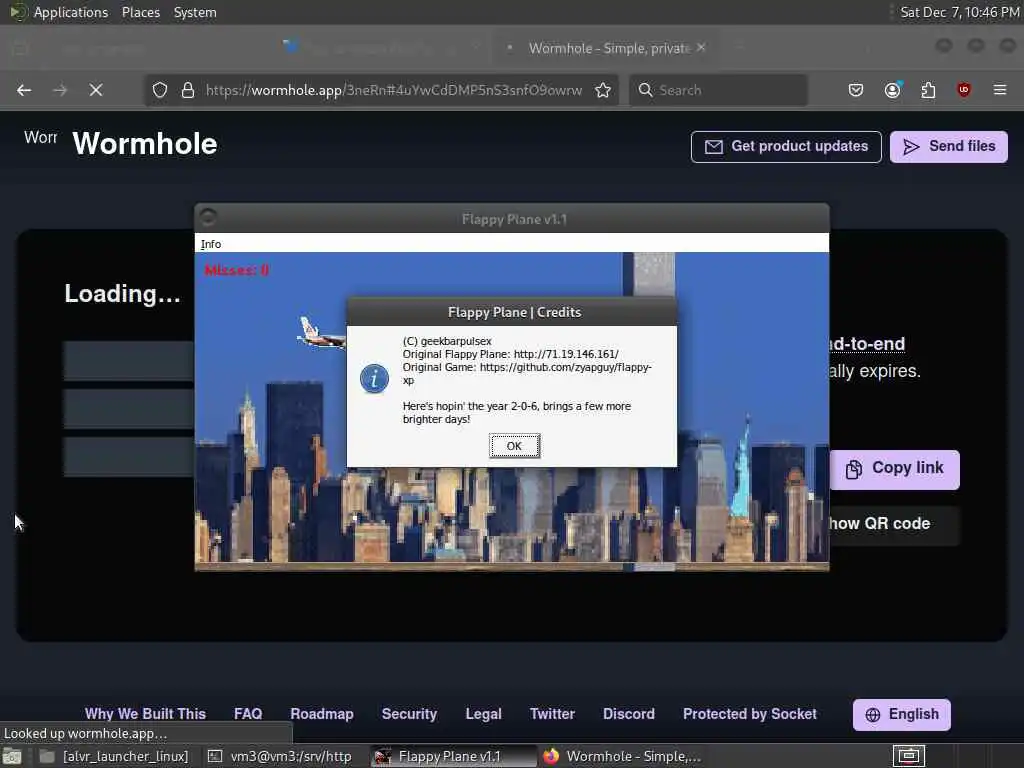Open the Security footer link
The width and height of the screenshot is (1024, 768).
pos(409,714)
